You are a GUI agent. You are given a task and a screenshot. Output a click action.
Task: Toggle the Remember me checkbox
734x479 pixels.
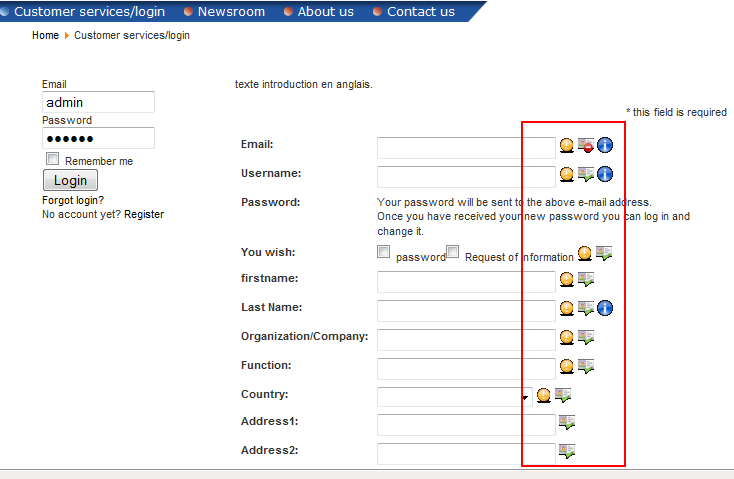(x=53, y=159)
